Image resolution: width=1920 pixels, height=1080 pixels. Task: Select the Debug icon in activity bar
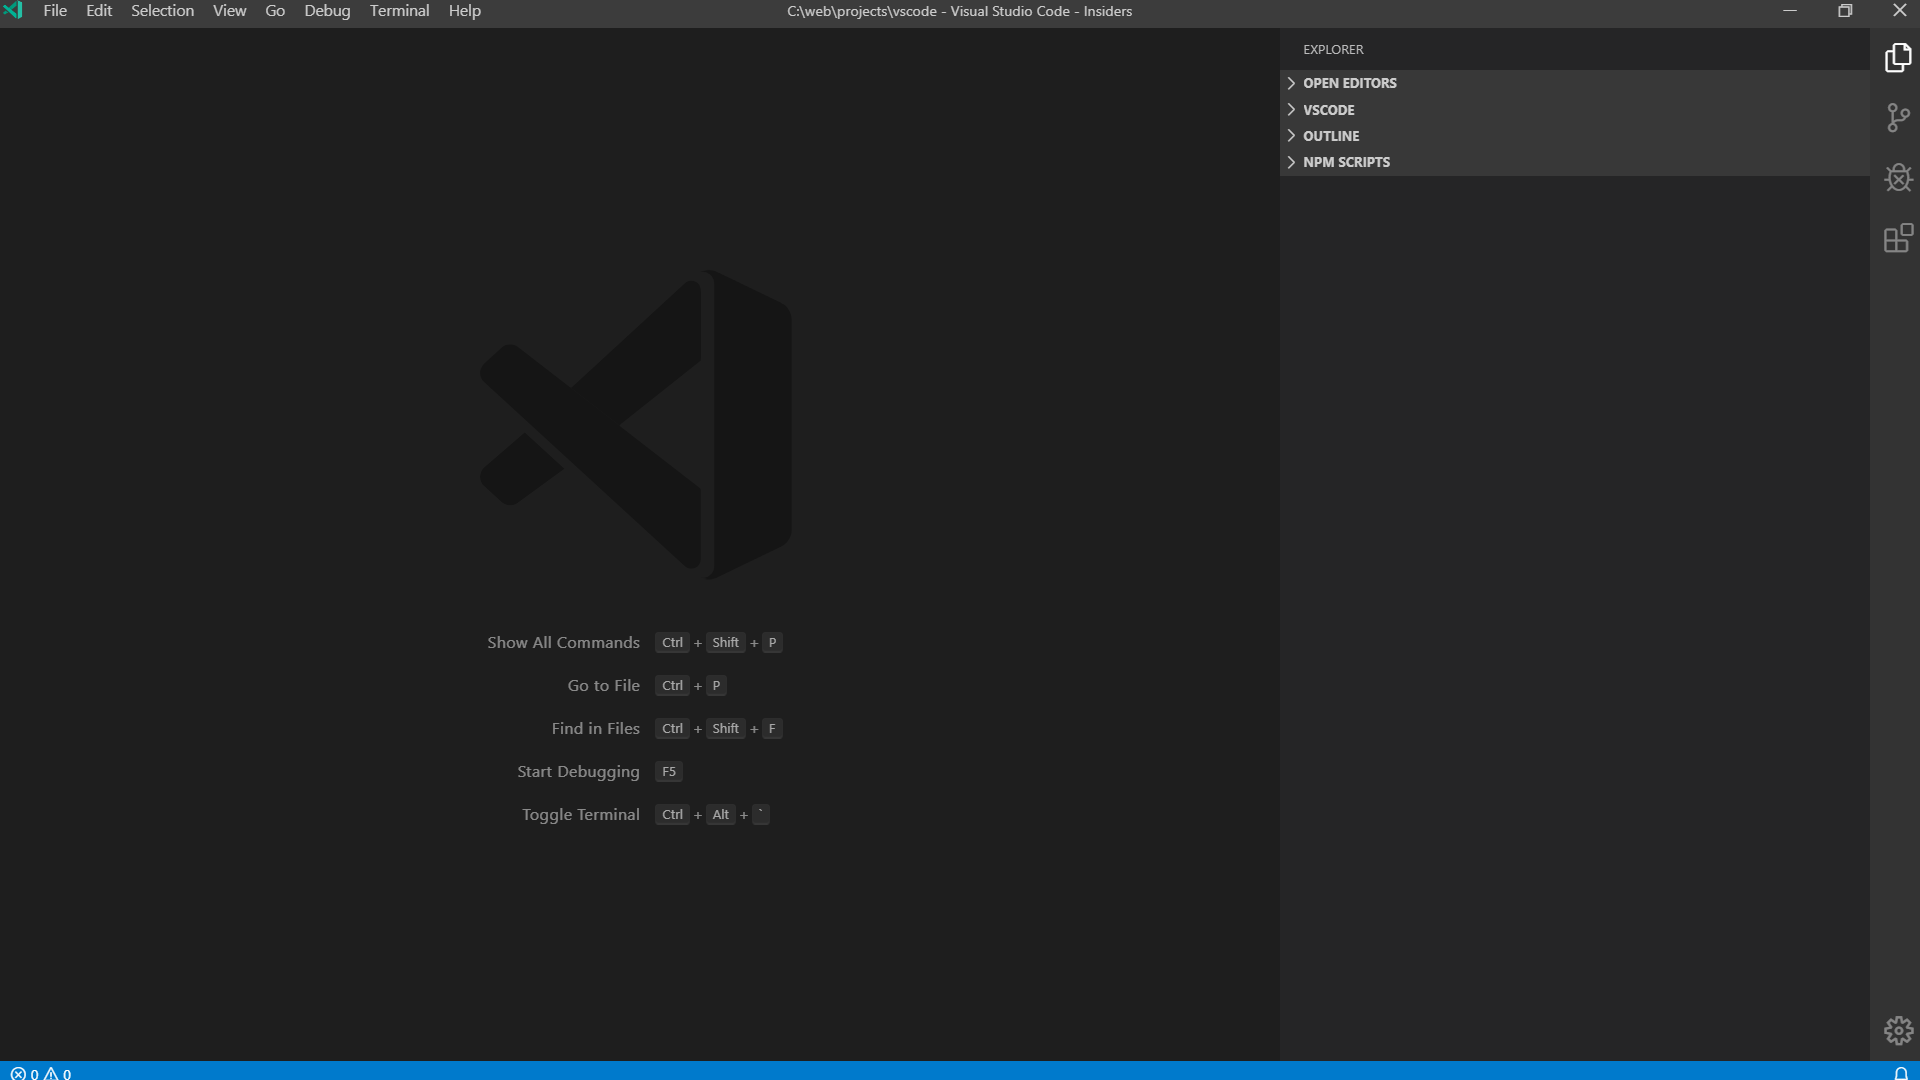click(x=1896, y=178)
